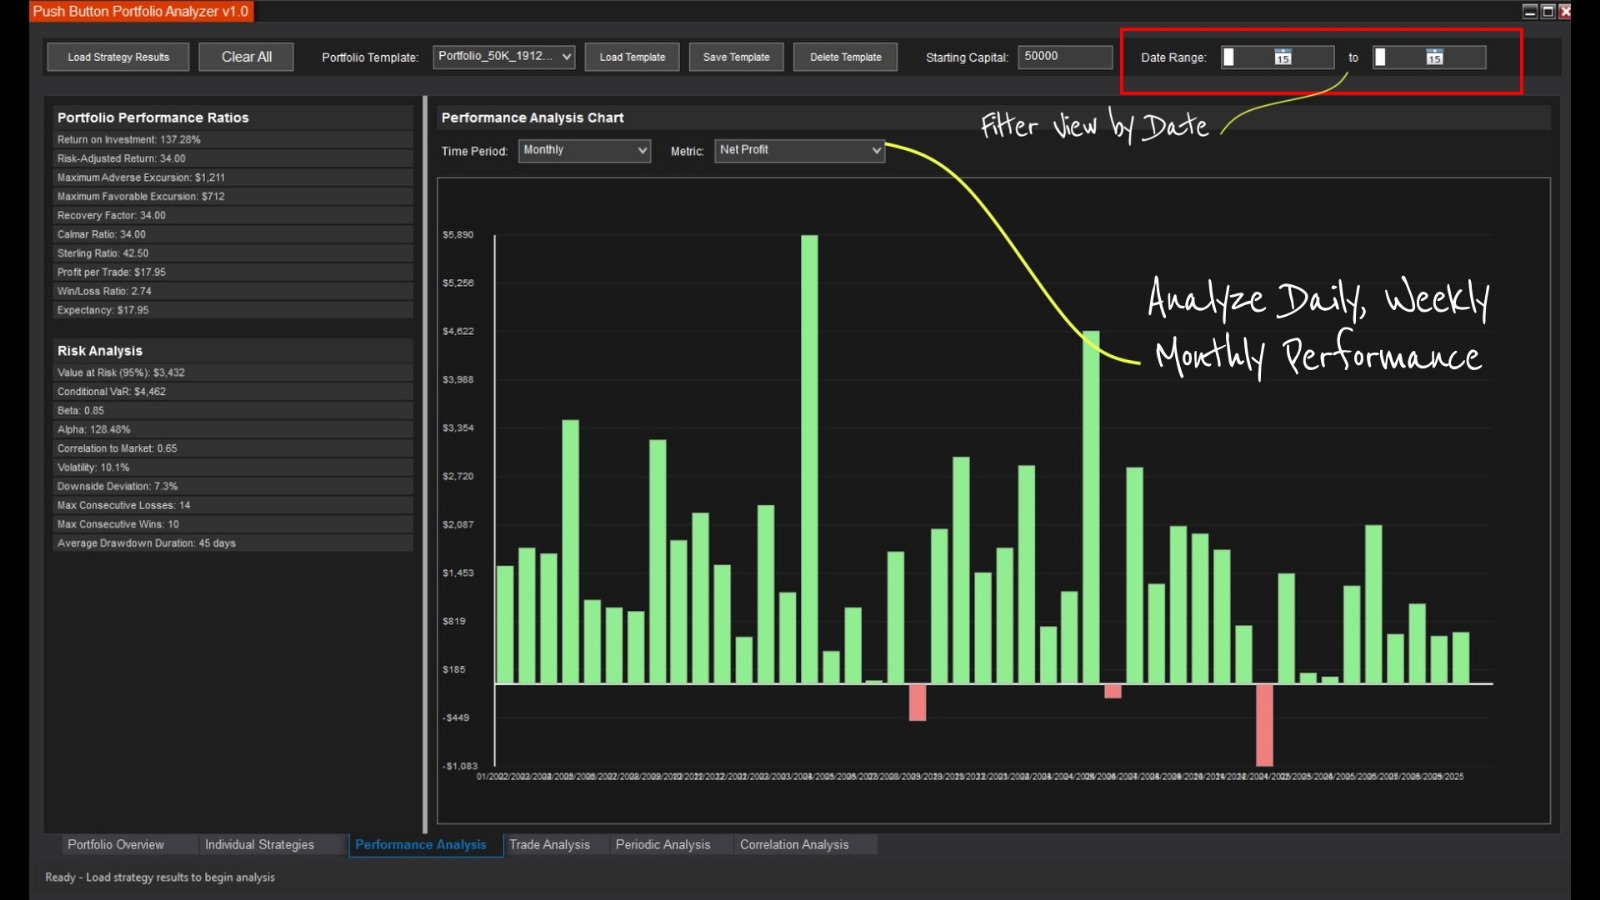The image size is (1600, 900).
Task: Minimize the Portfolio Analyzer window
Action: tap(1529, 11)
